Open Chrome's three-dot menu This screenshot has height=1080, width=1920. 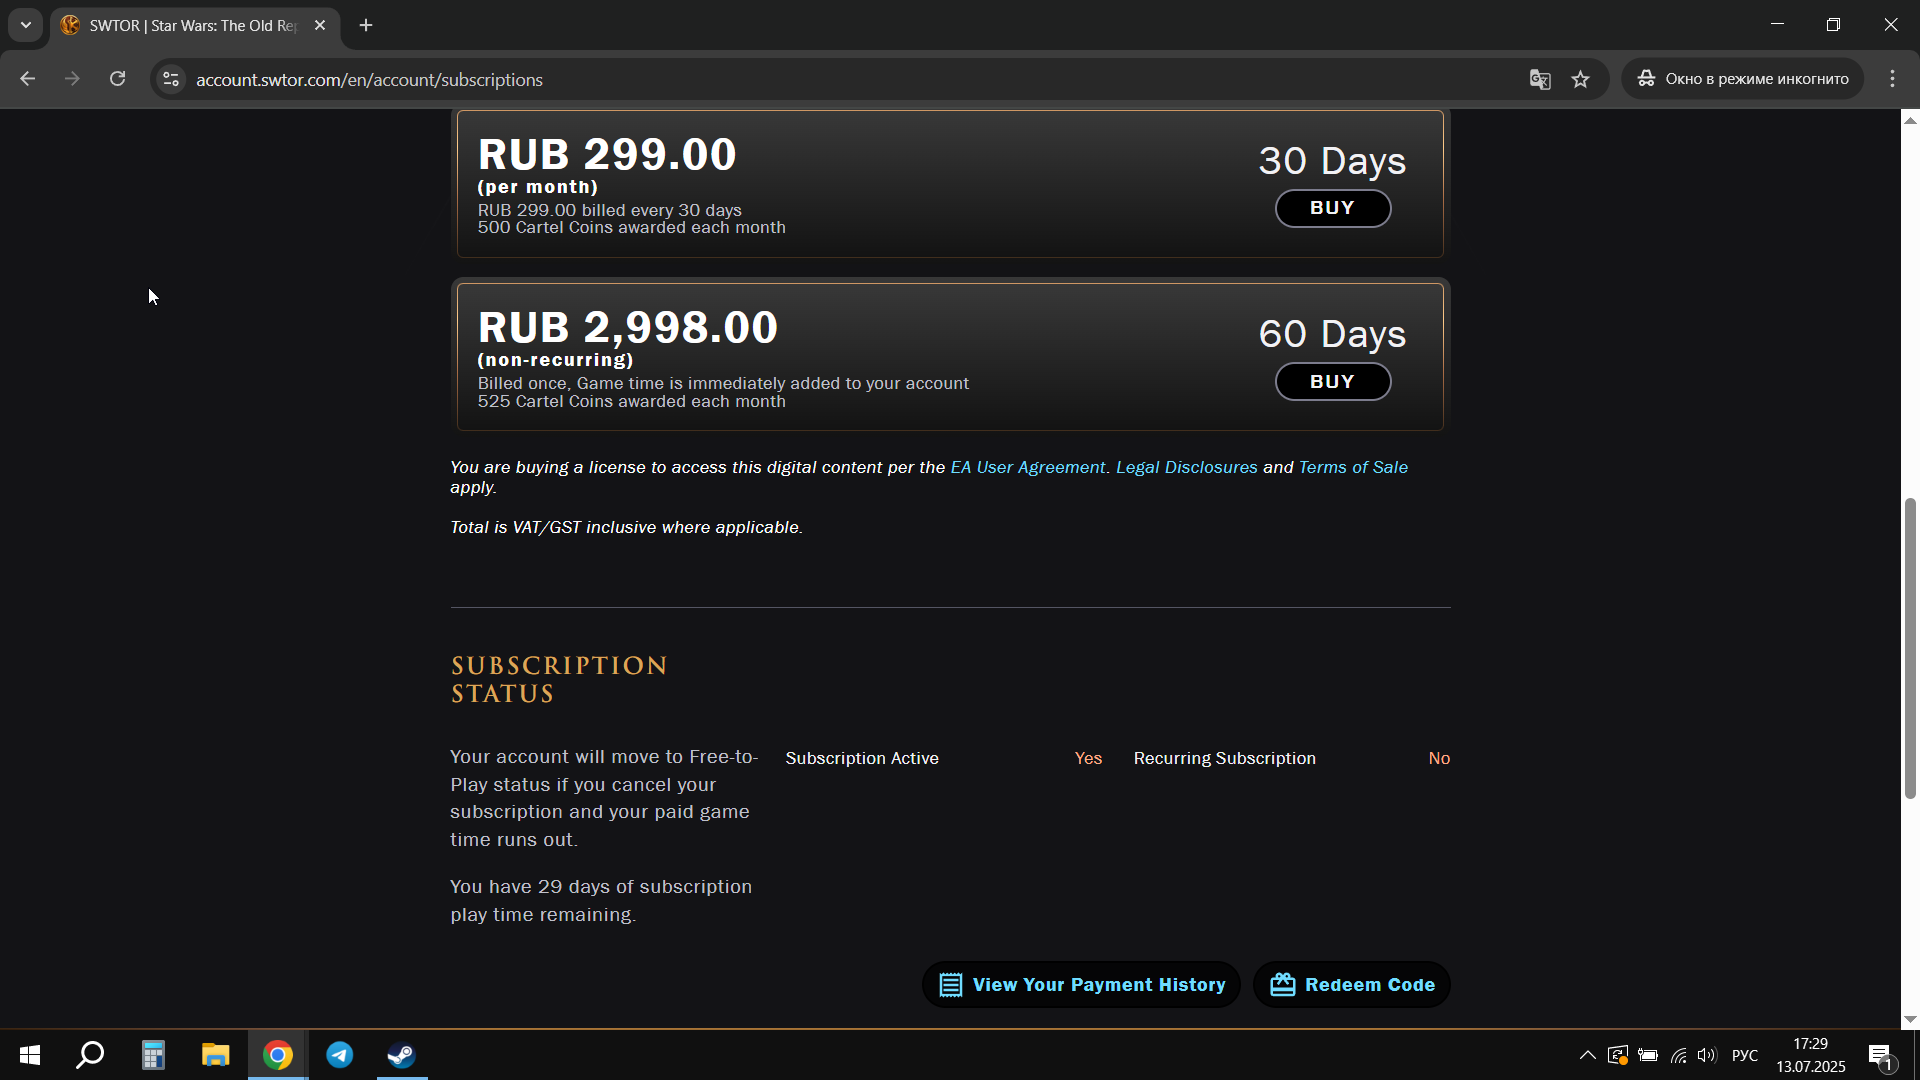click(x=1892, y=79)
